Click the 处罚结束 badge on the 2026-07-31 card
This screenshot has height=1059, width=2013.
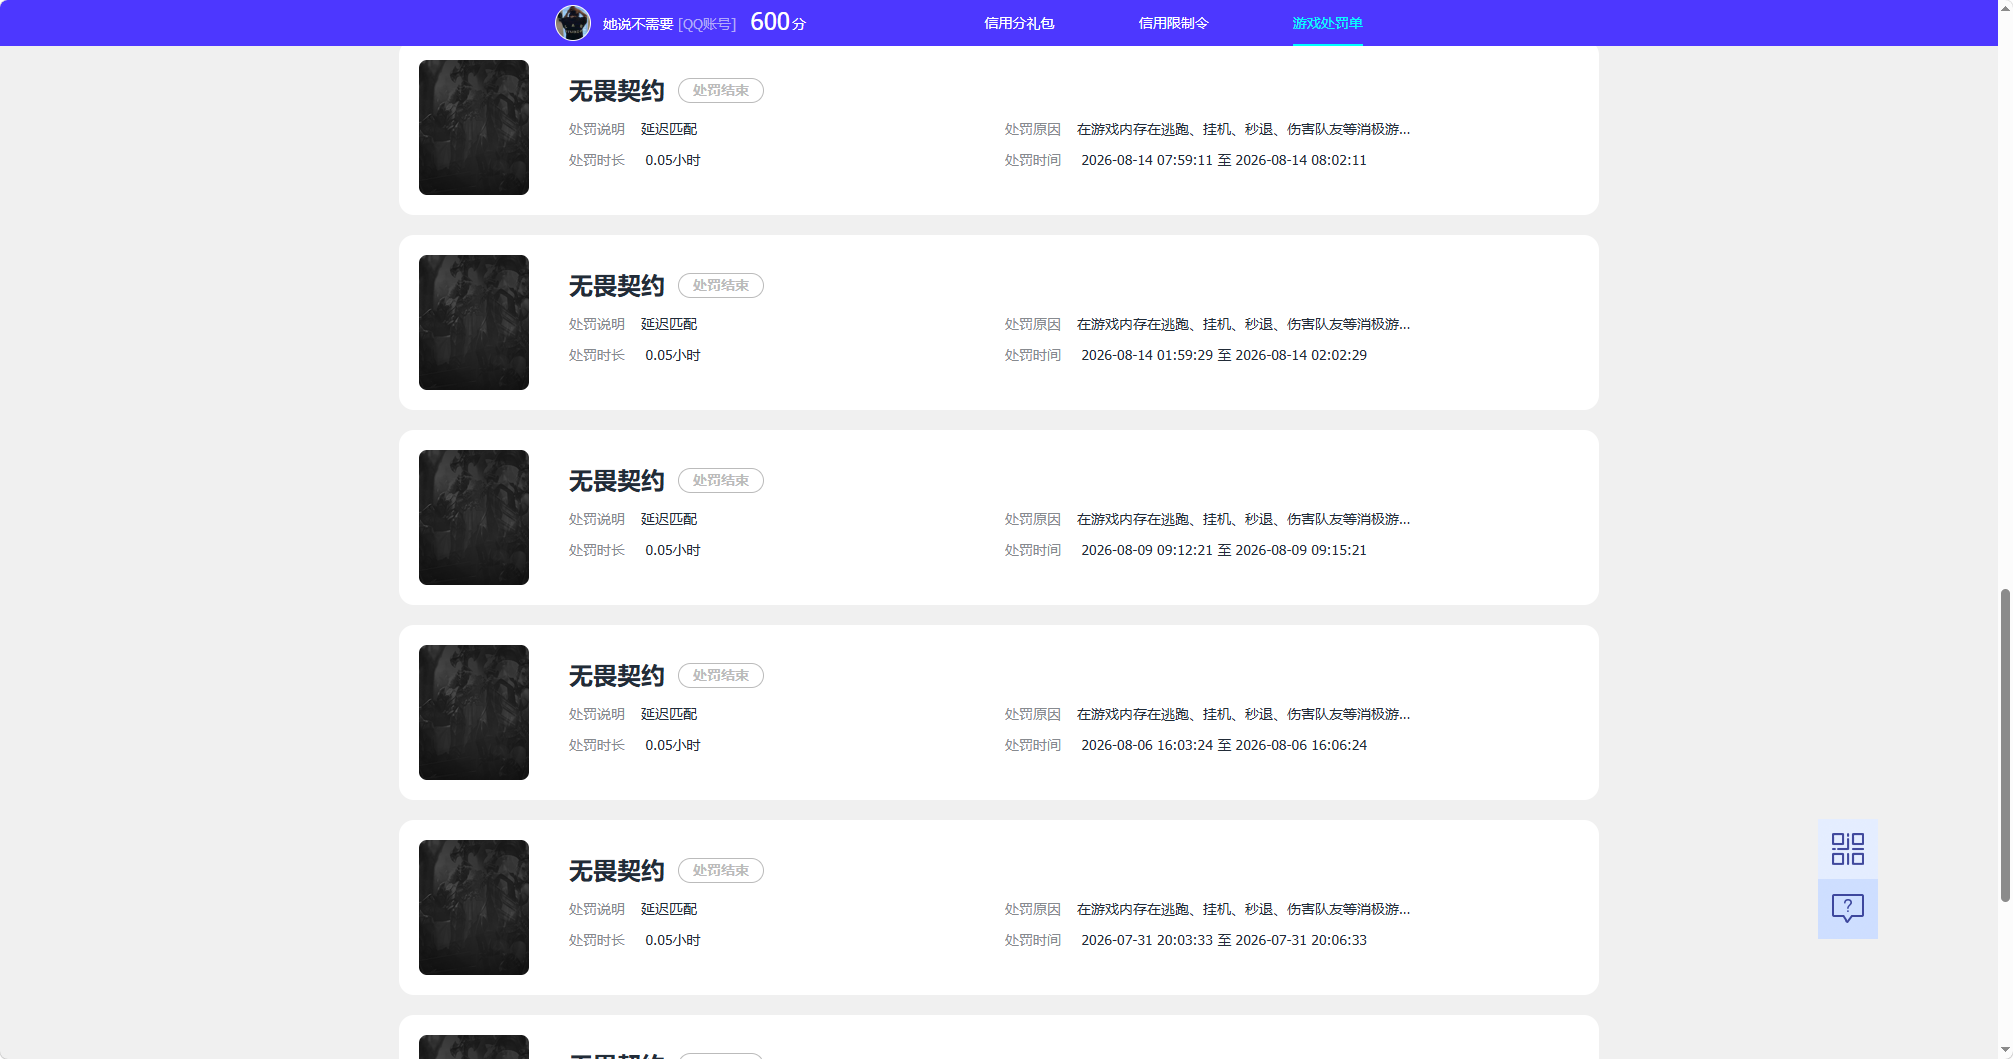[x=721, y=870]
